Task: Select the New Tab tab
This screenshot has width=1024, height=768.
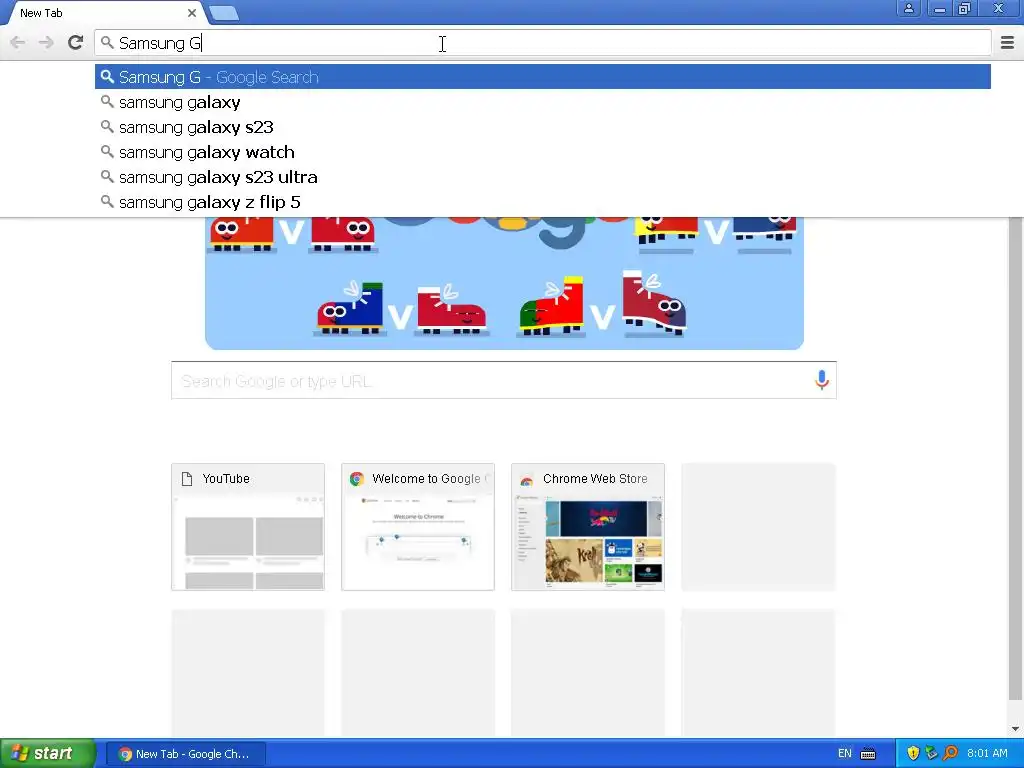Action: [x=103, y=13]
